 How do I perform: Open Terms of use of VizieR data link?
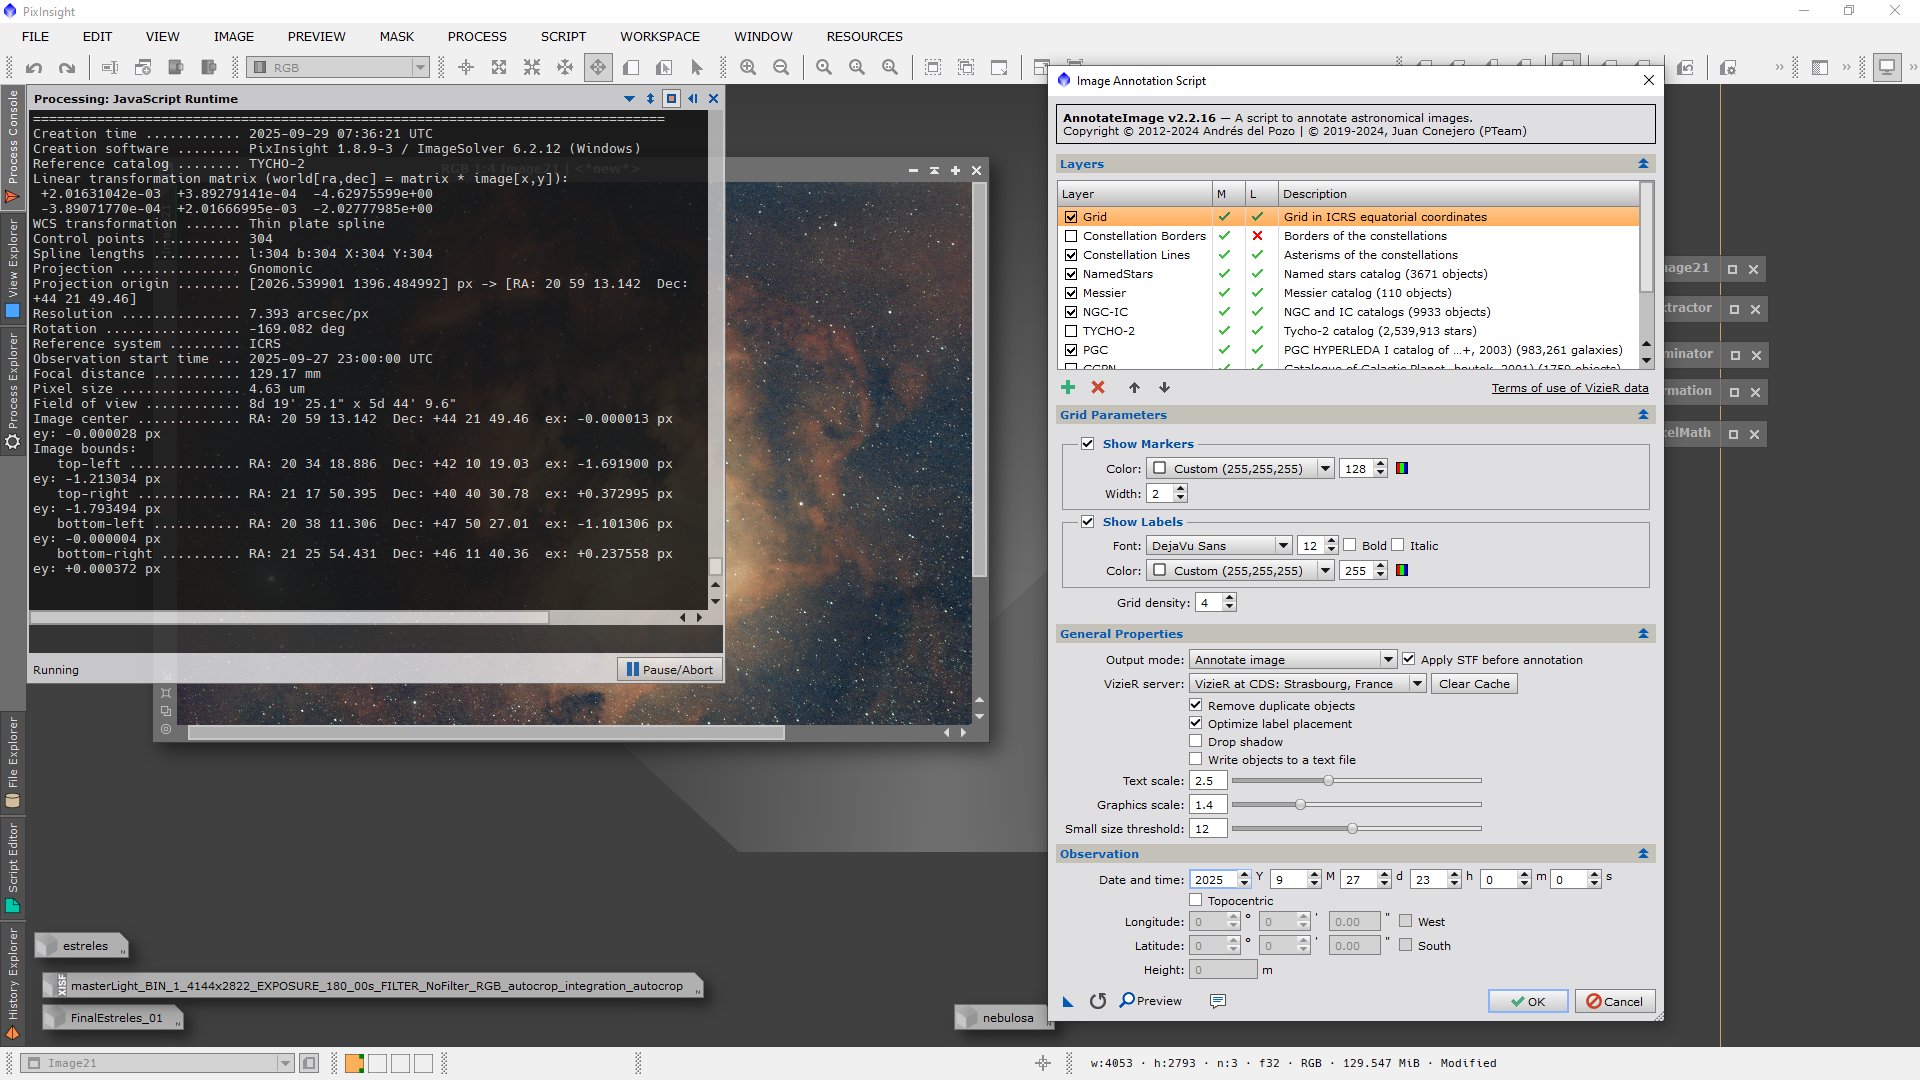1569,388
